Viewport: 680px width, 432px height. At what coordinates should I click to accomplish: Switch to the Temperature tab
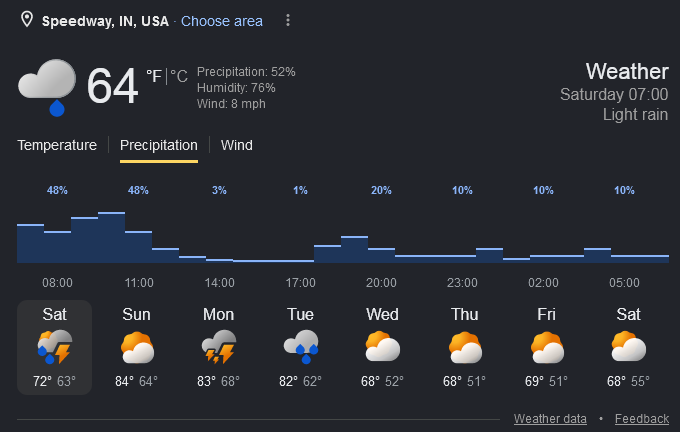click(x=57, y=145)
